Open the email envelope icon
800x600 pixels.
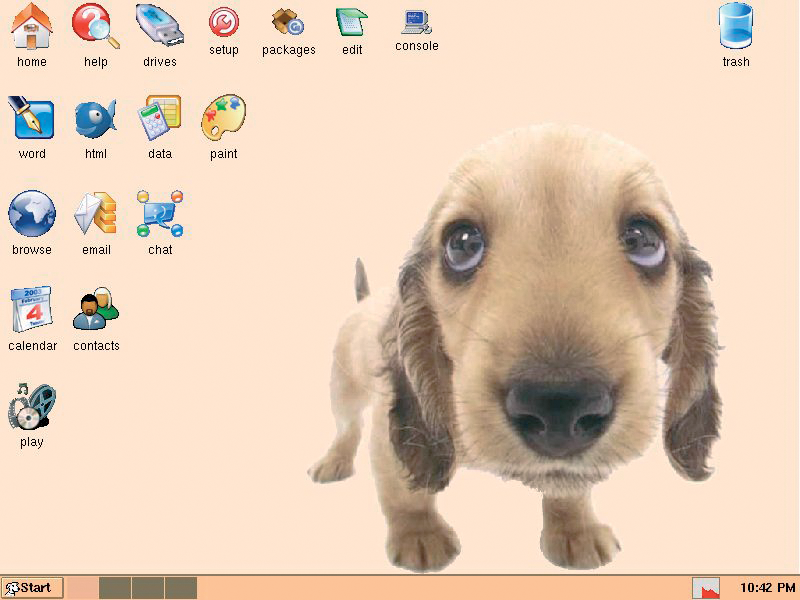95,214
